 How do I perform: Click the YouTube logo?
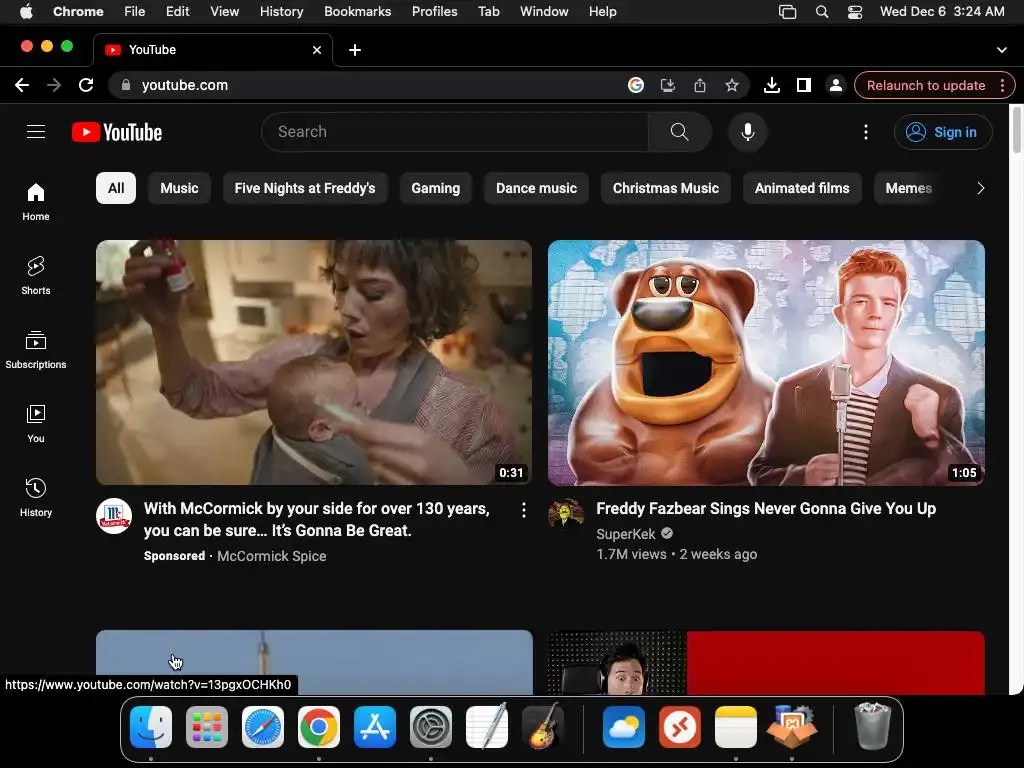(117, 132)
